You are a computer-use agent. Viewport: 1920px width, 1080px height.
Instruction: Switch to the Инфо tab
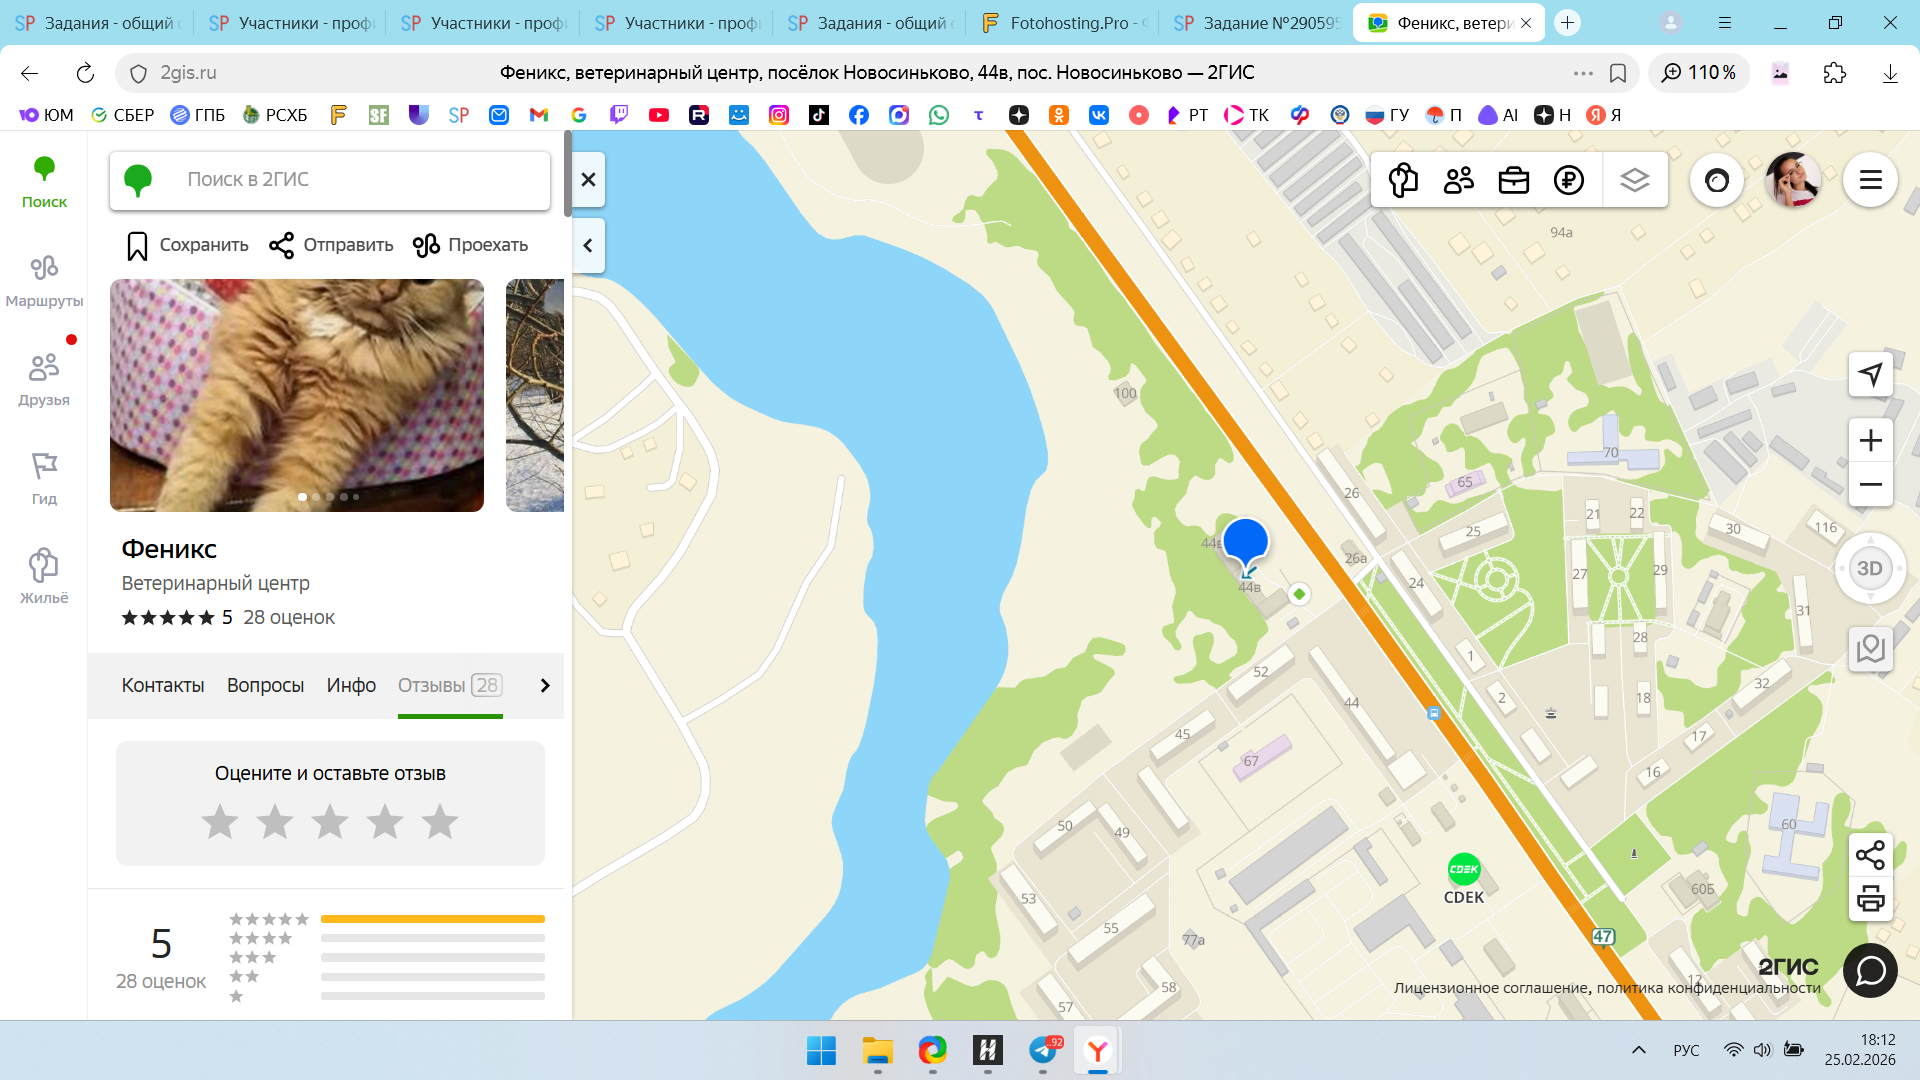(x=351, y=685)
